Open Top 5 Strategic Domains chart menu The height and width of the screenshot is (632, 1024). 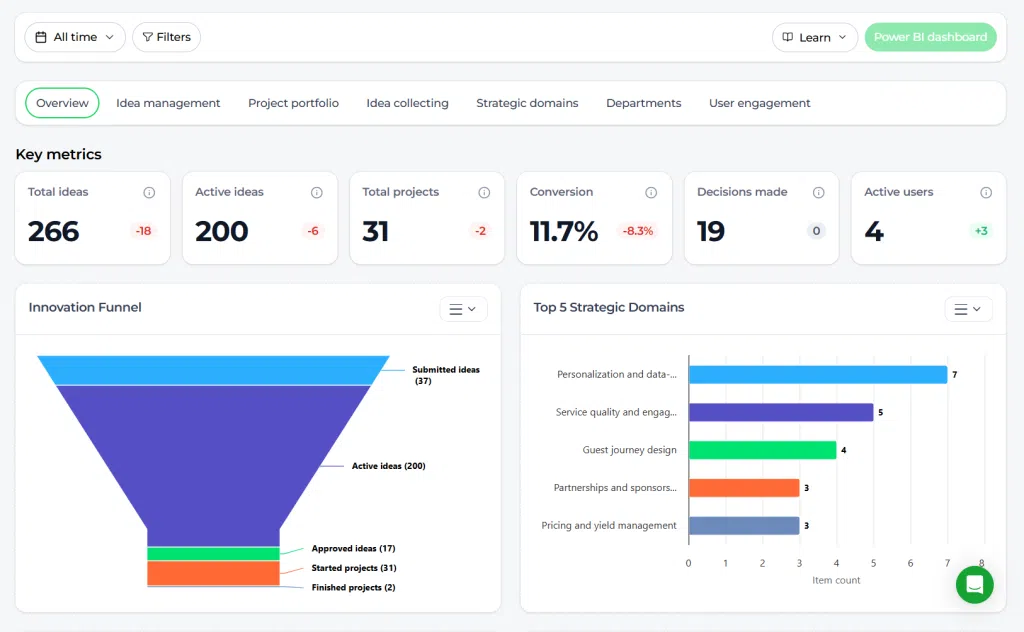[968, 309]
